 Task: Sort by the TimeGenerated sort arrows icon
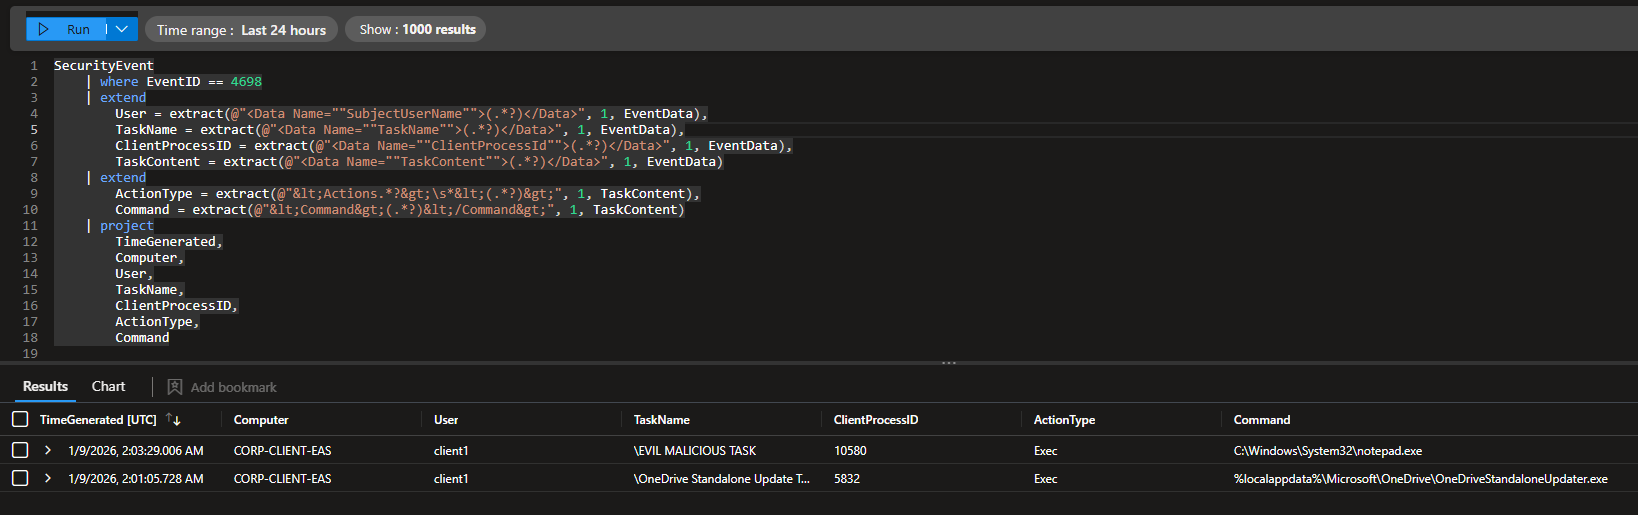pyautogui.click(x=173, y=420)
